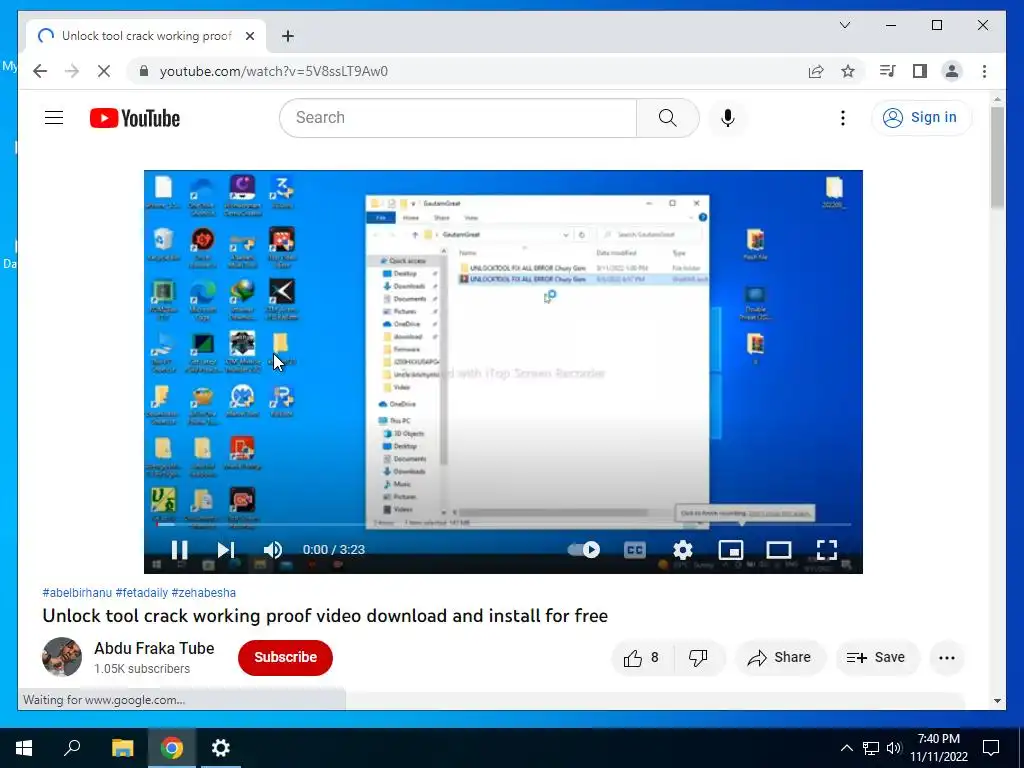
Task: Toggle the autoplay switch
Action: coord(584,550)
